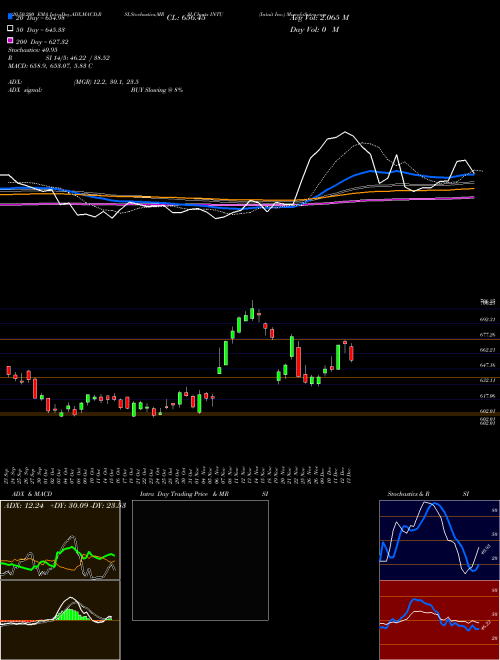Click the 'Stochastics: 49.93' readout
This screenshot has width=500, height=660.
(32, 50)
